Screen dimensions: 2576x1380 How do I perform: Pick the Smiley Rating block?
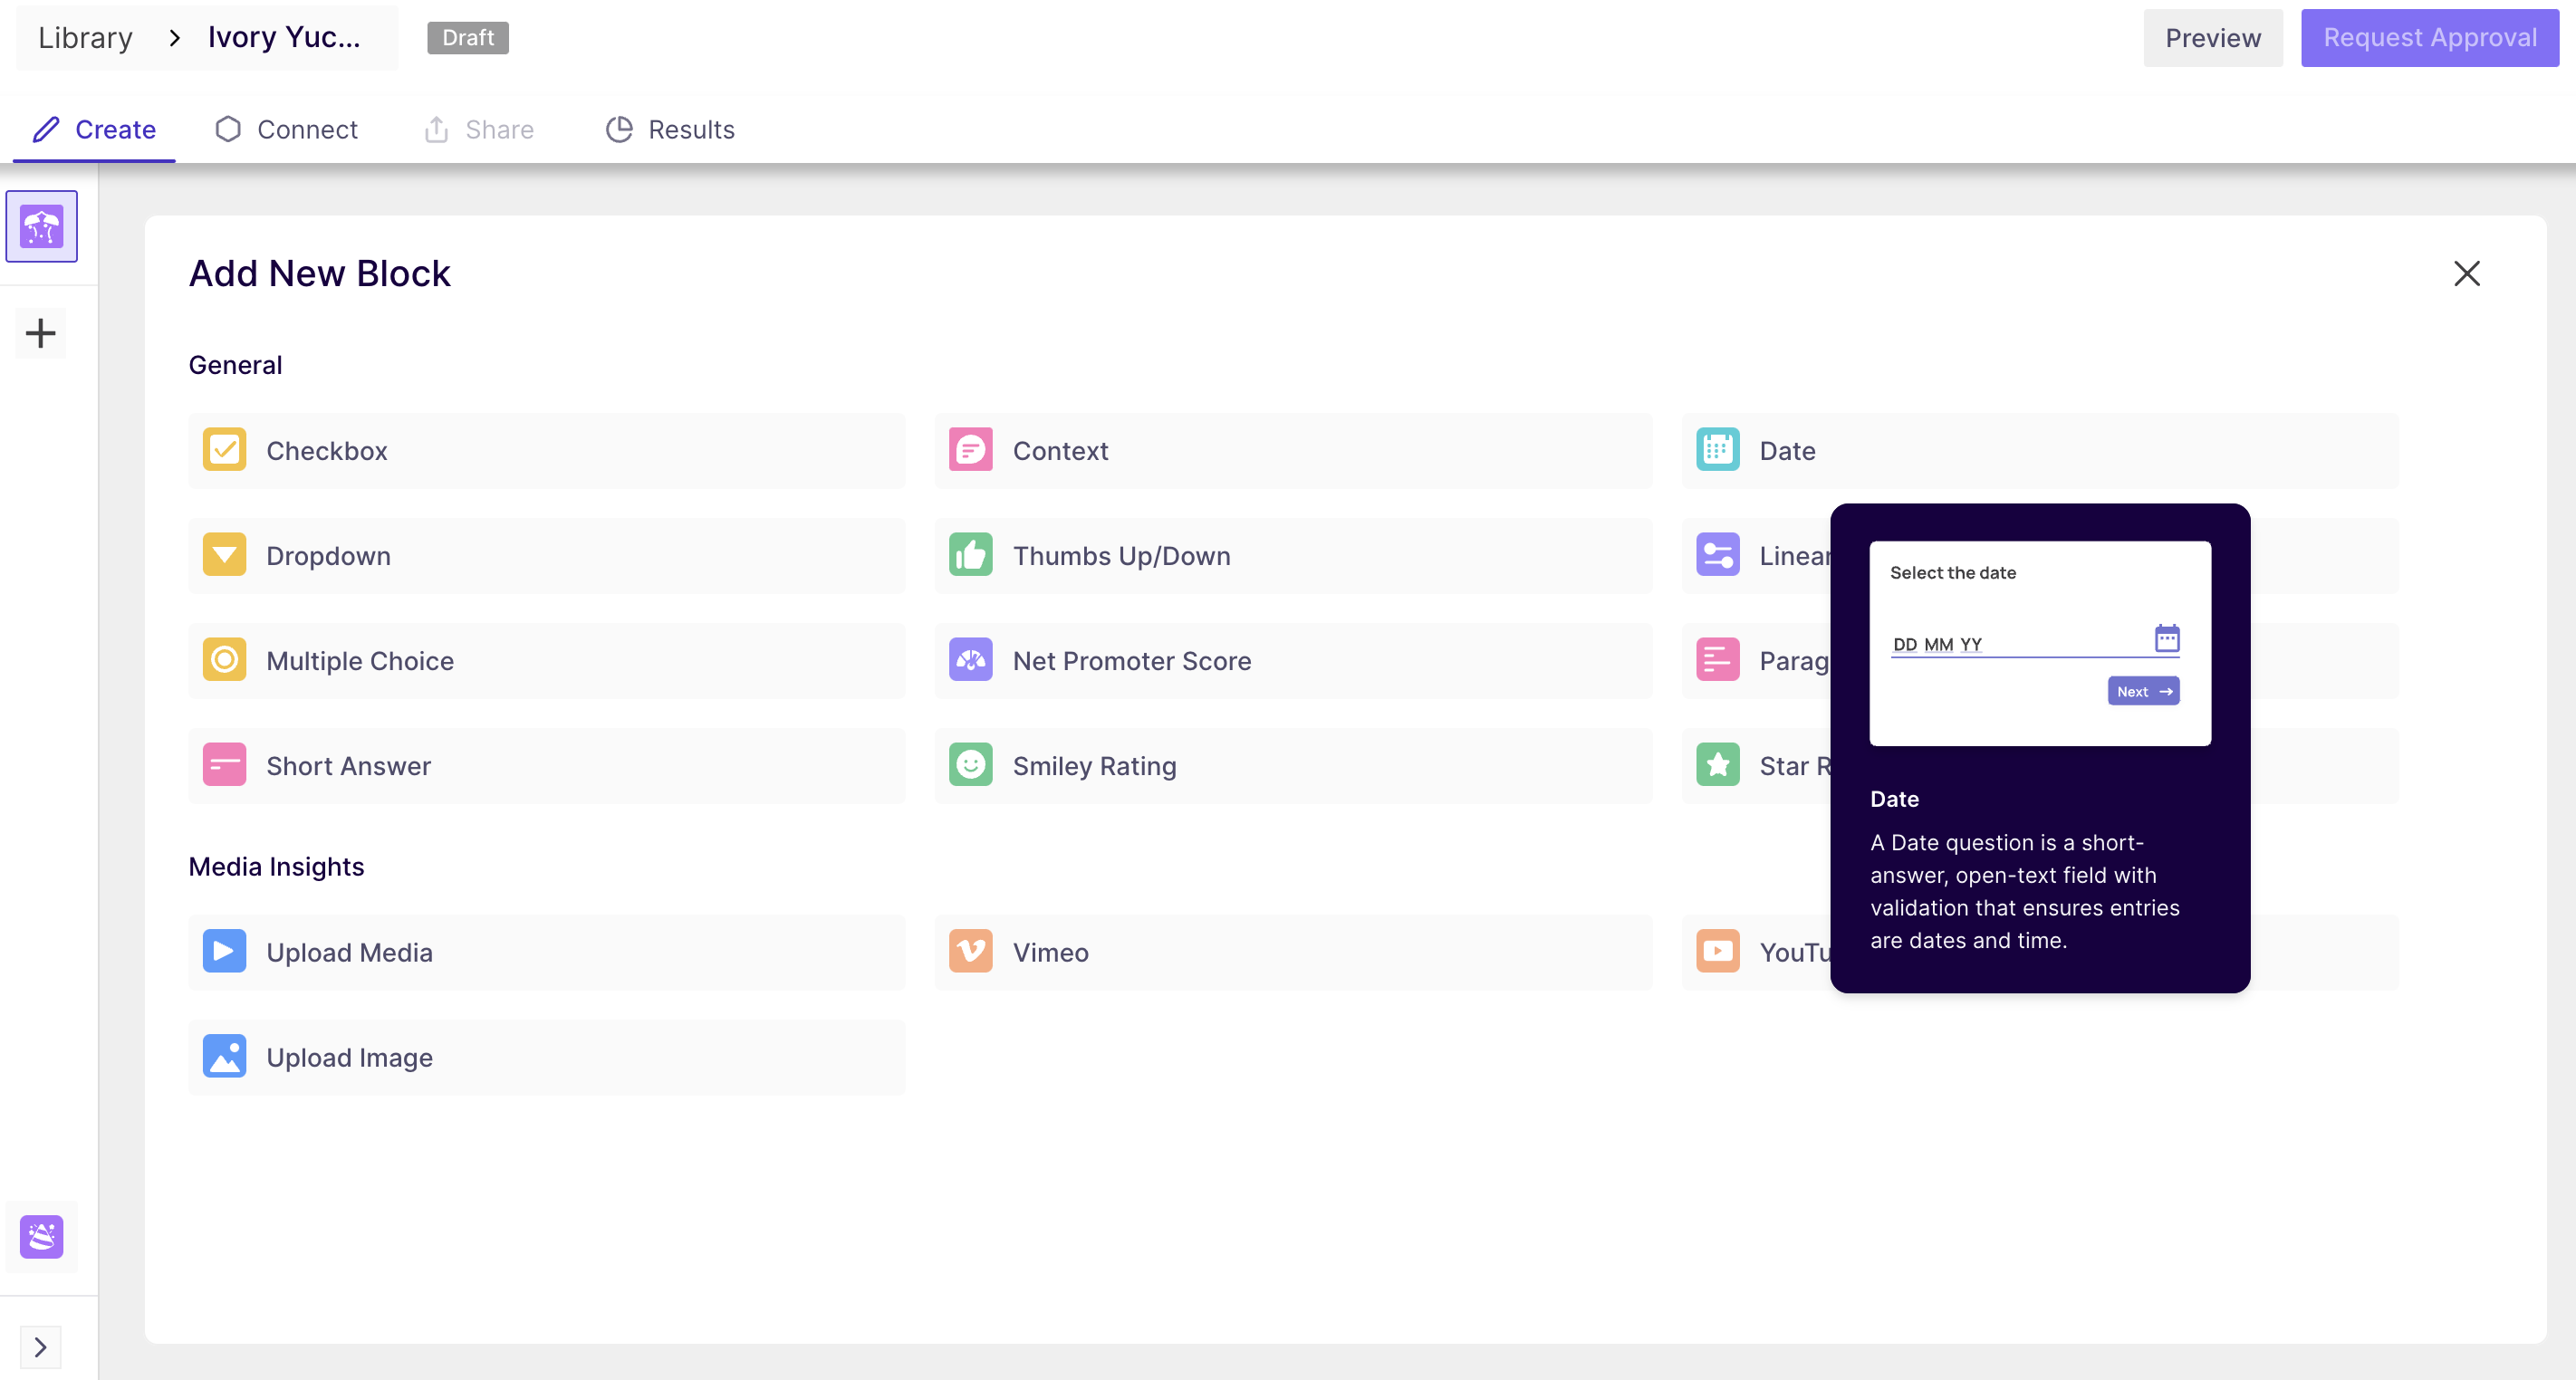[1292, 766]
